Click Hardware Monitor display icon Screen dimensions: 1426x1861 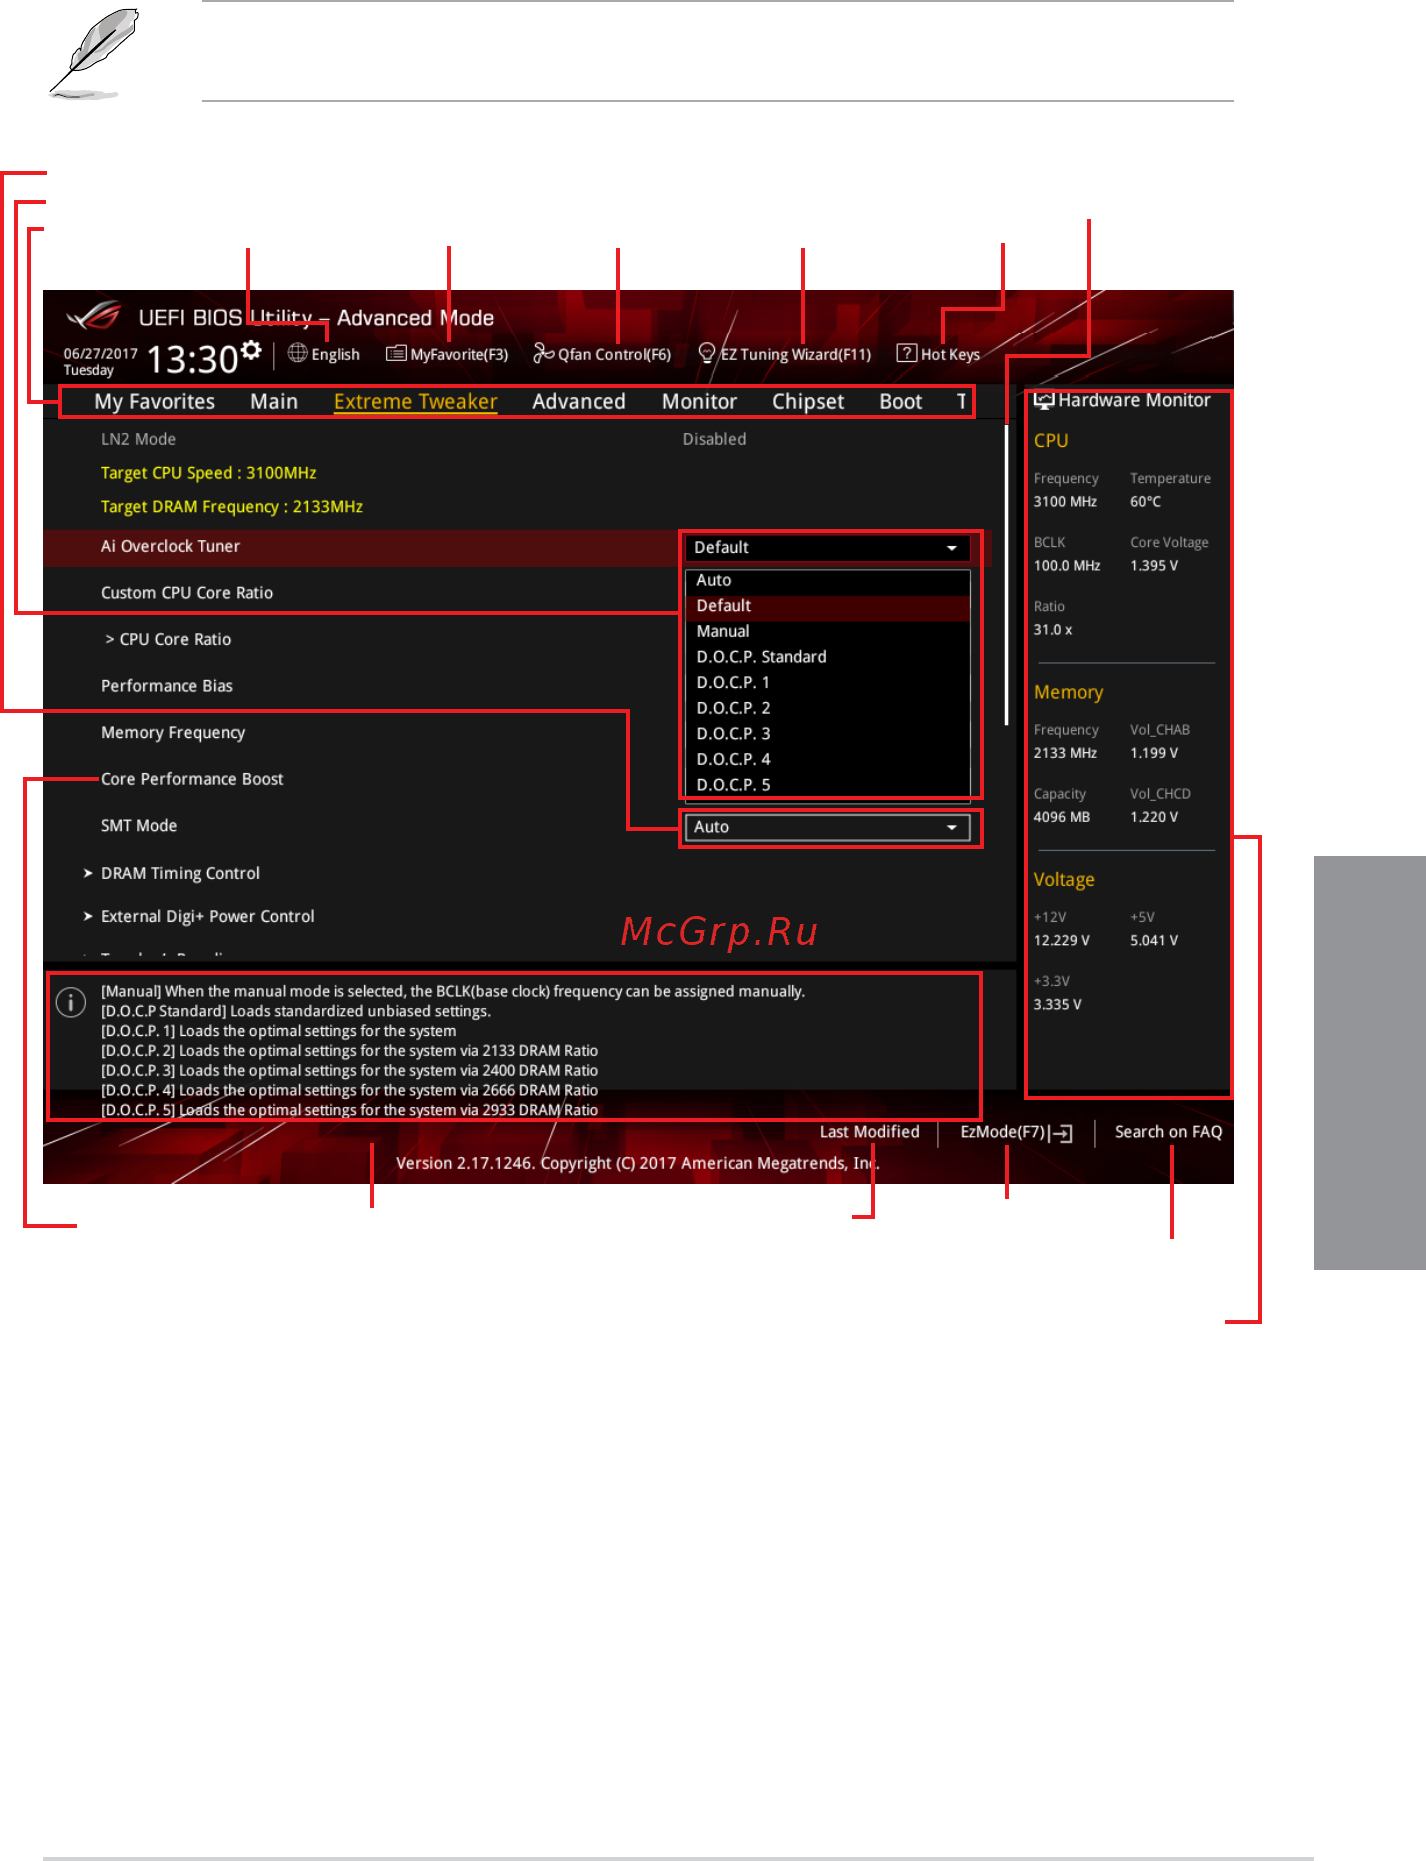pyautogui.click(x=1044, y=401)
